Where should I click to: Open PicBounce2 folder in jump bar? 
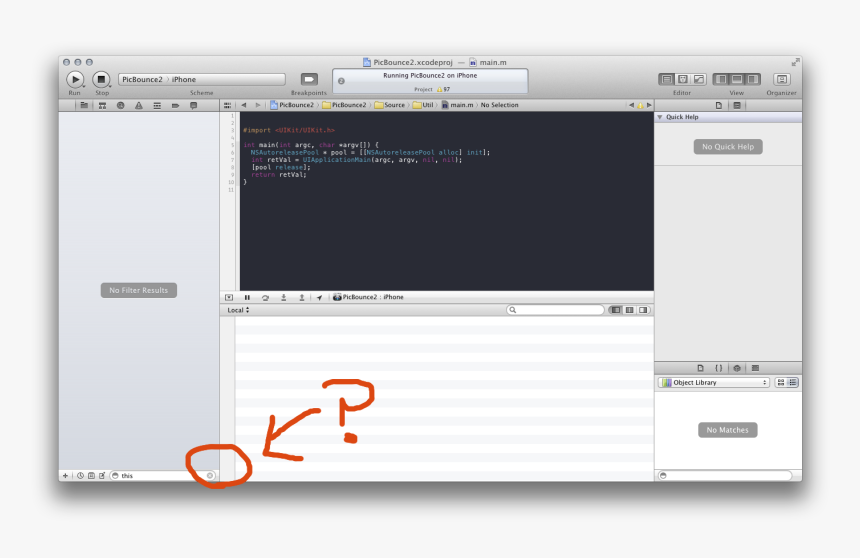(x=344, y=105)
